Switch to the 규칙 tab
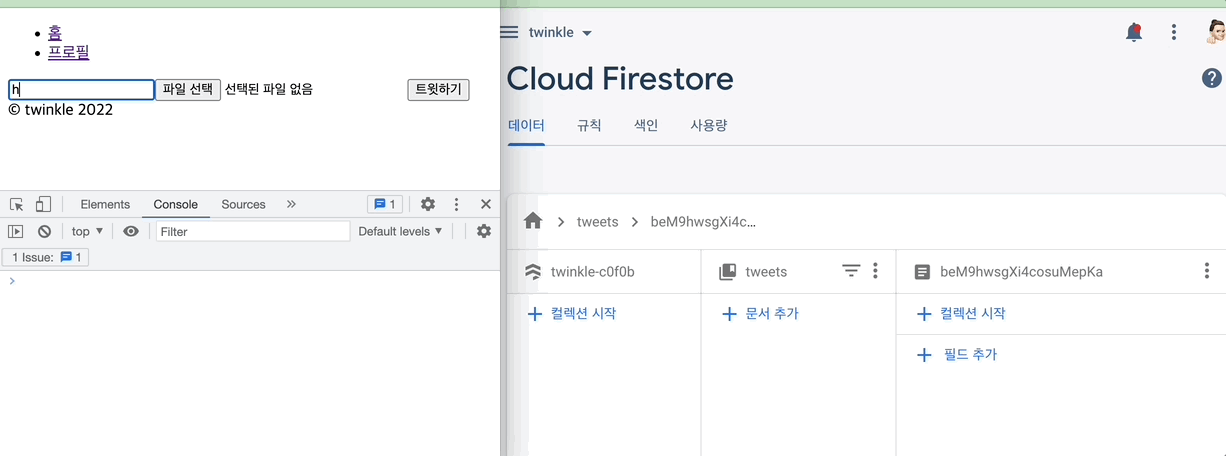 point(589,126)
